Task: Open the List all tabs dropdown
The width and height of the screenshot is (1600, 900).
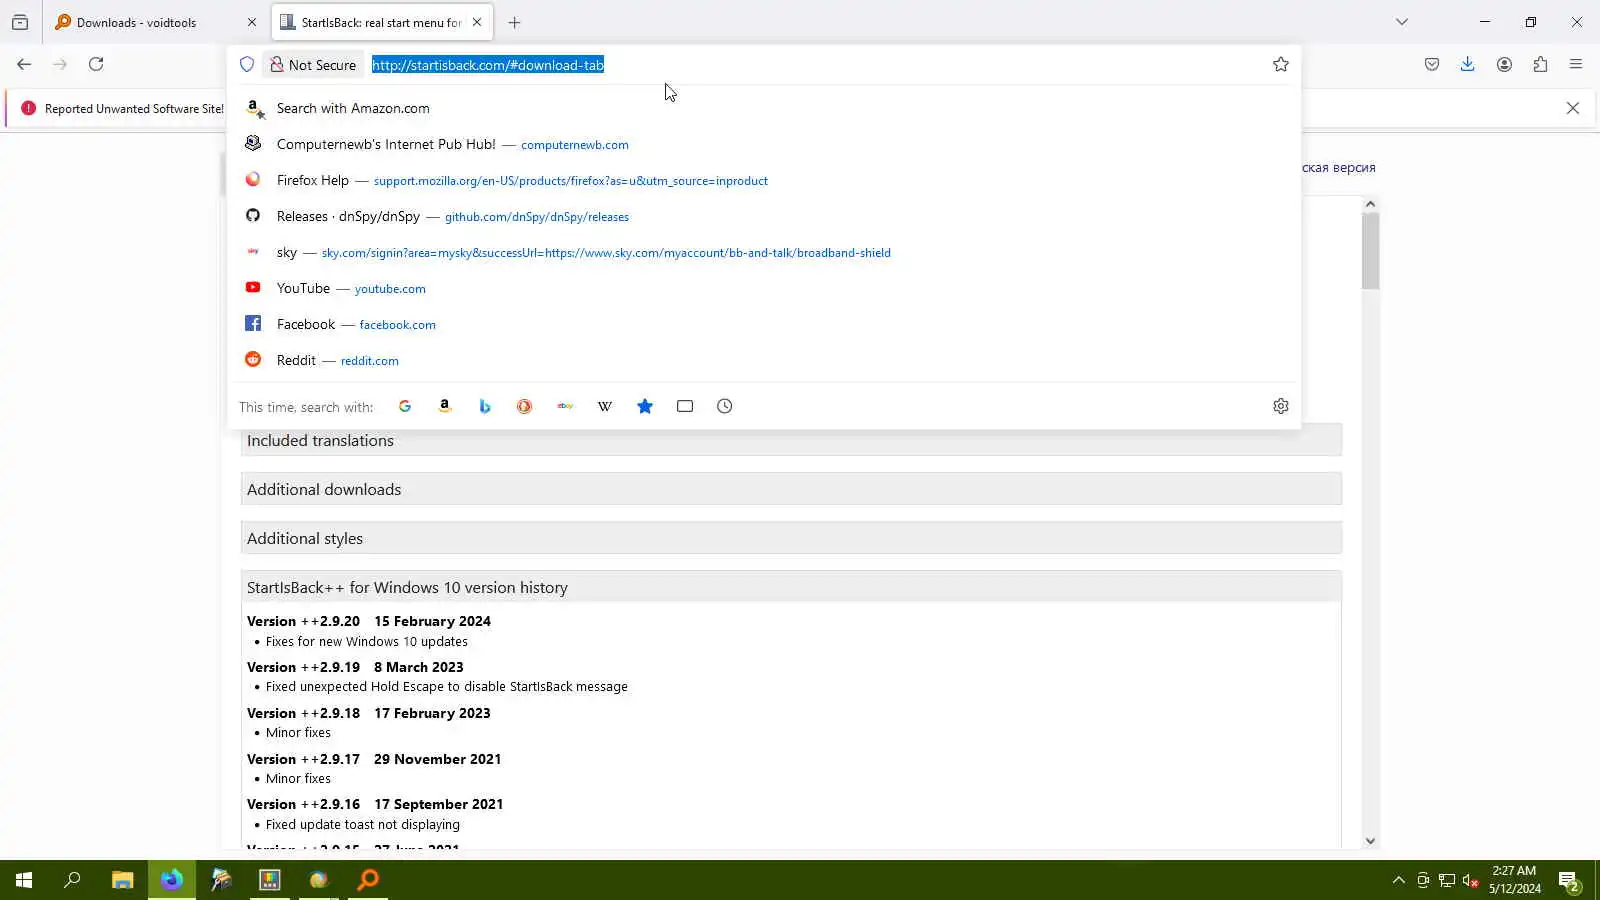Action: [x=1402, y=22]
